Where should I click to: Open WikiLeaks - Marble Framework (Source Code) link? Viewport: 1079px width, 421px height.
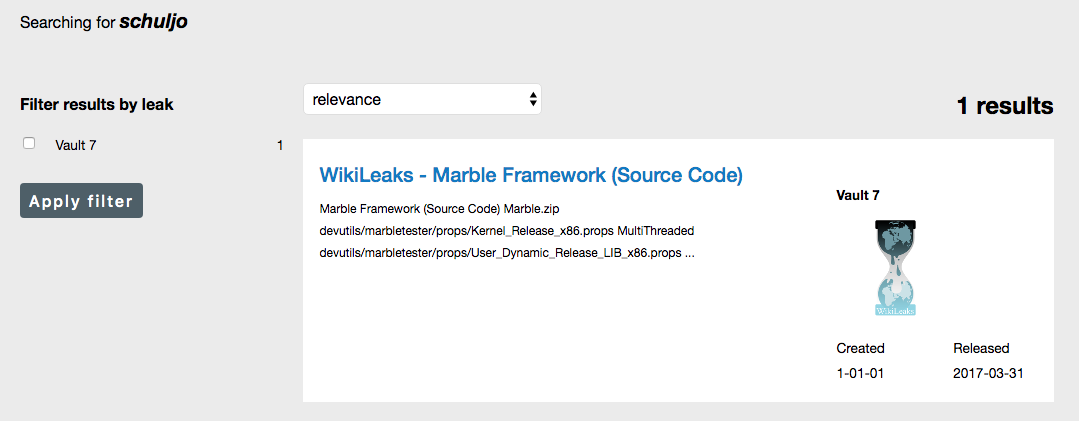pos(531,175)
